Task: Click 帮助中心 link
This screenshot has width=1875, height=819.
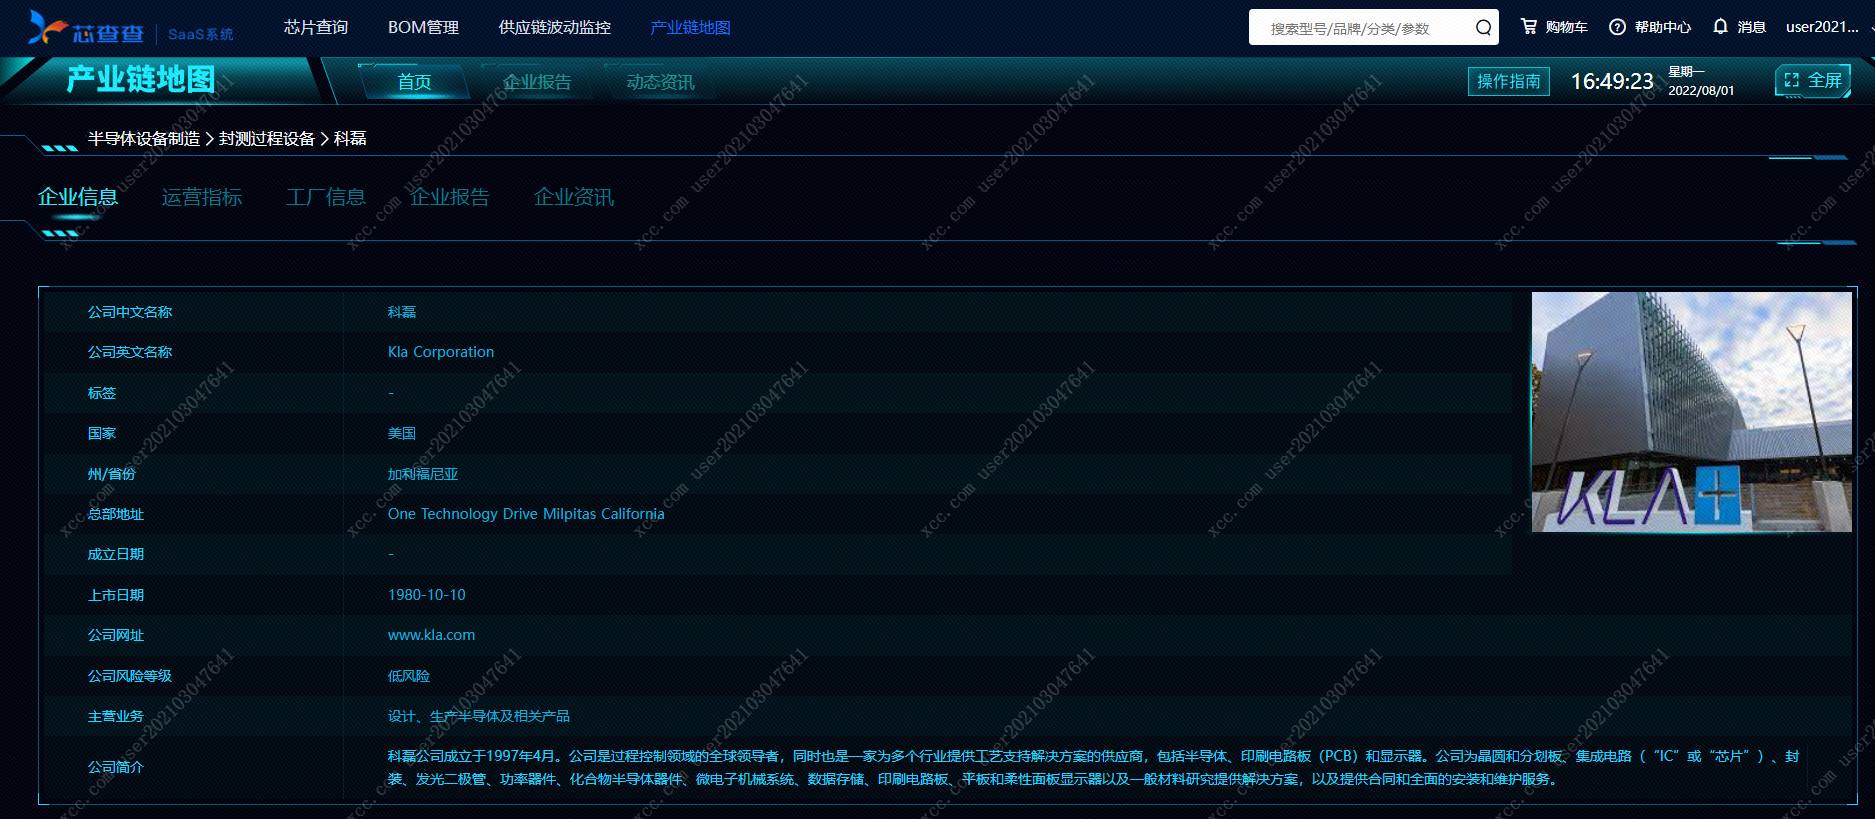Action: [1663, 27]
